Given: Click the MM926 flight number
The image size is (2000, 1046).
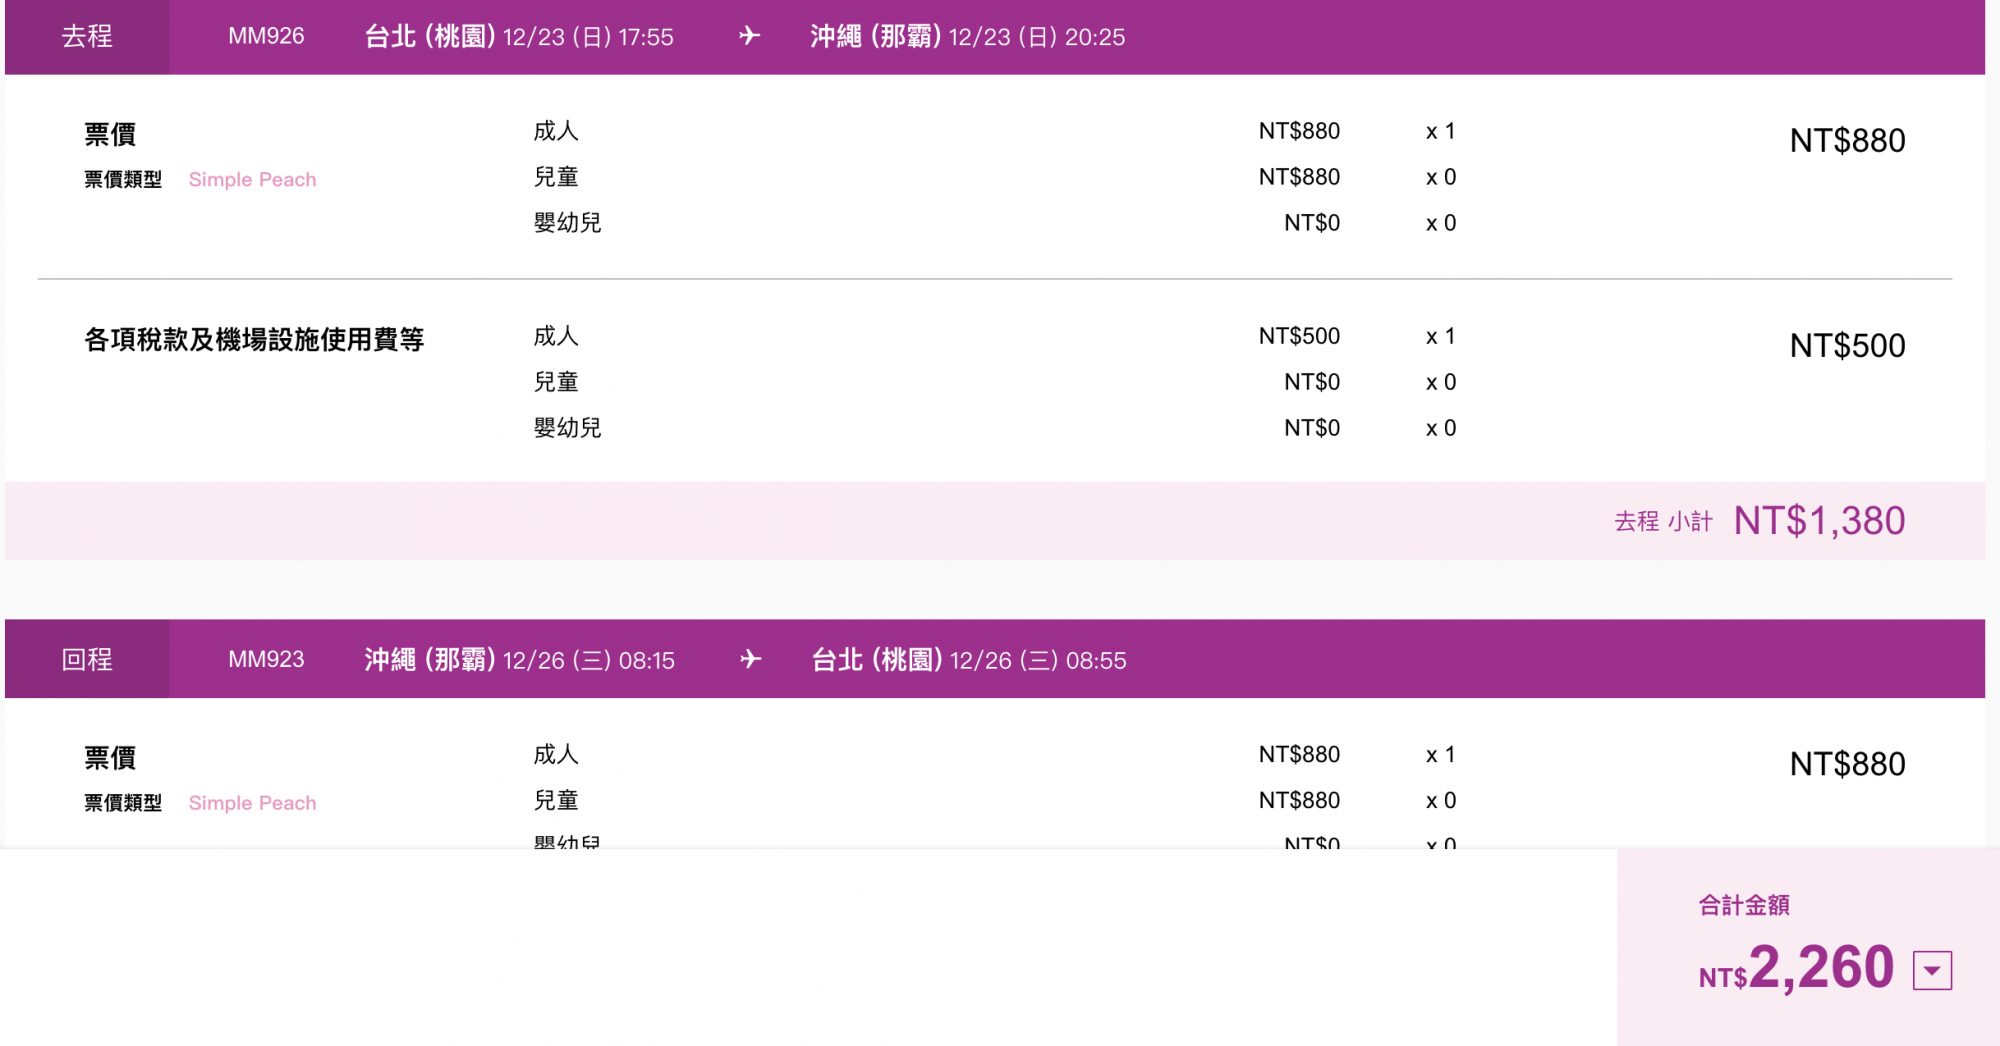Looking at the screenshot, I should tap(266, 37).
